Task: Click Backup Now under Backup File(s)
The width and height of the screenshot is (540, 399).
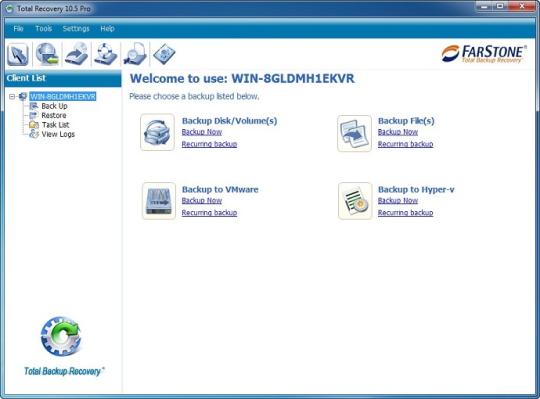Action: [x=398, y=132]
